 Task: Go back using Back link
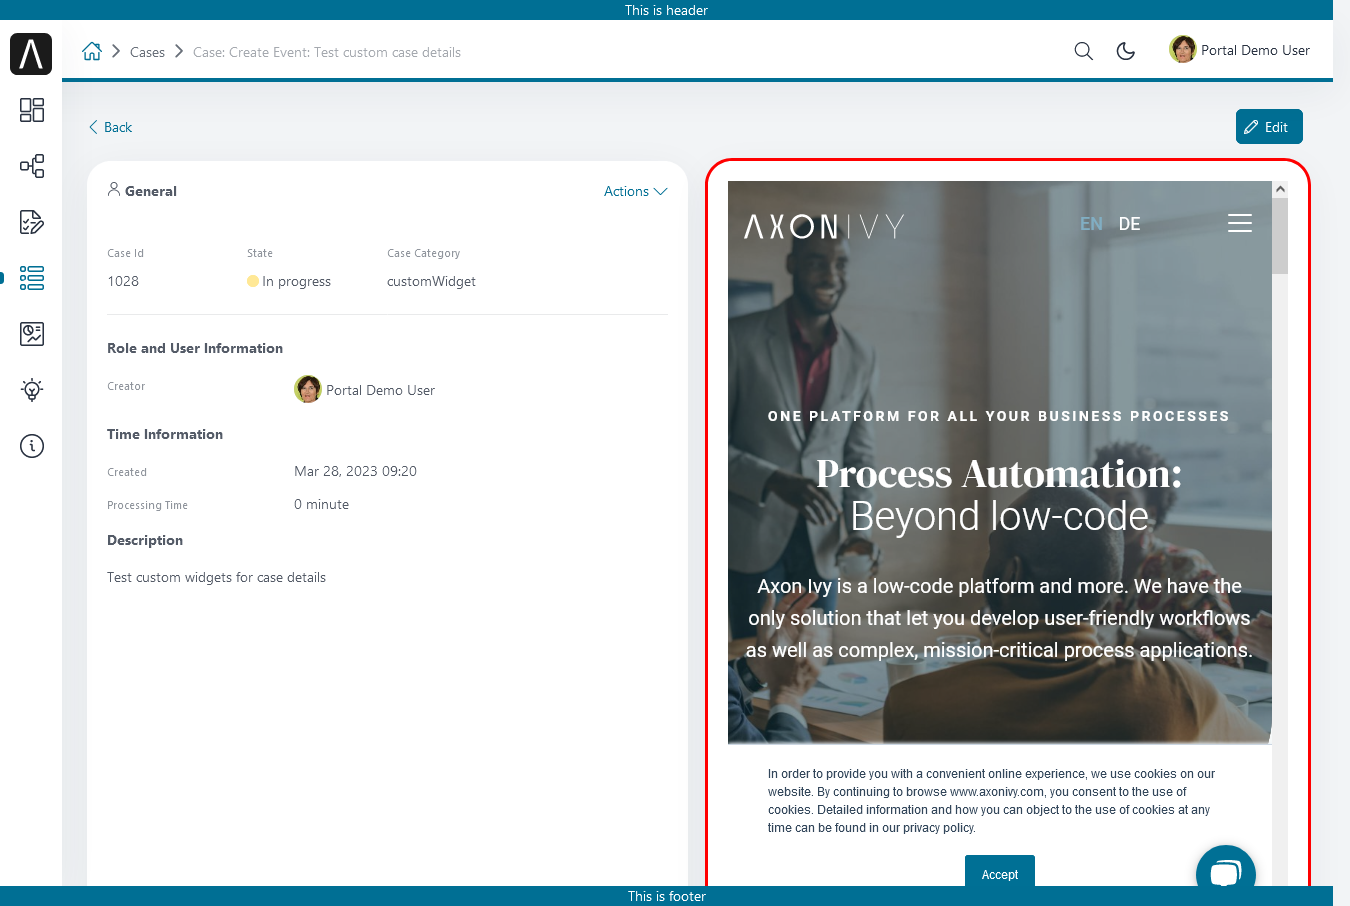pos(110,127)
